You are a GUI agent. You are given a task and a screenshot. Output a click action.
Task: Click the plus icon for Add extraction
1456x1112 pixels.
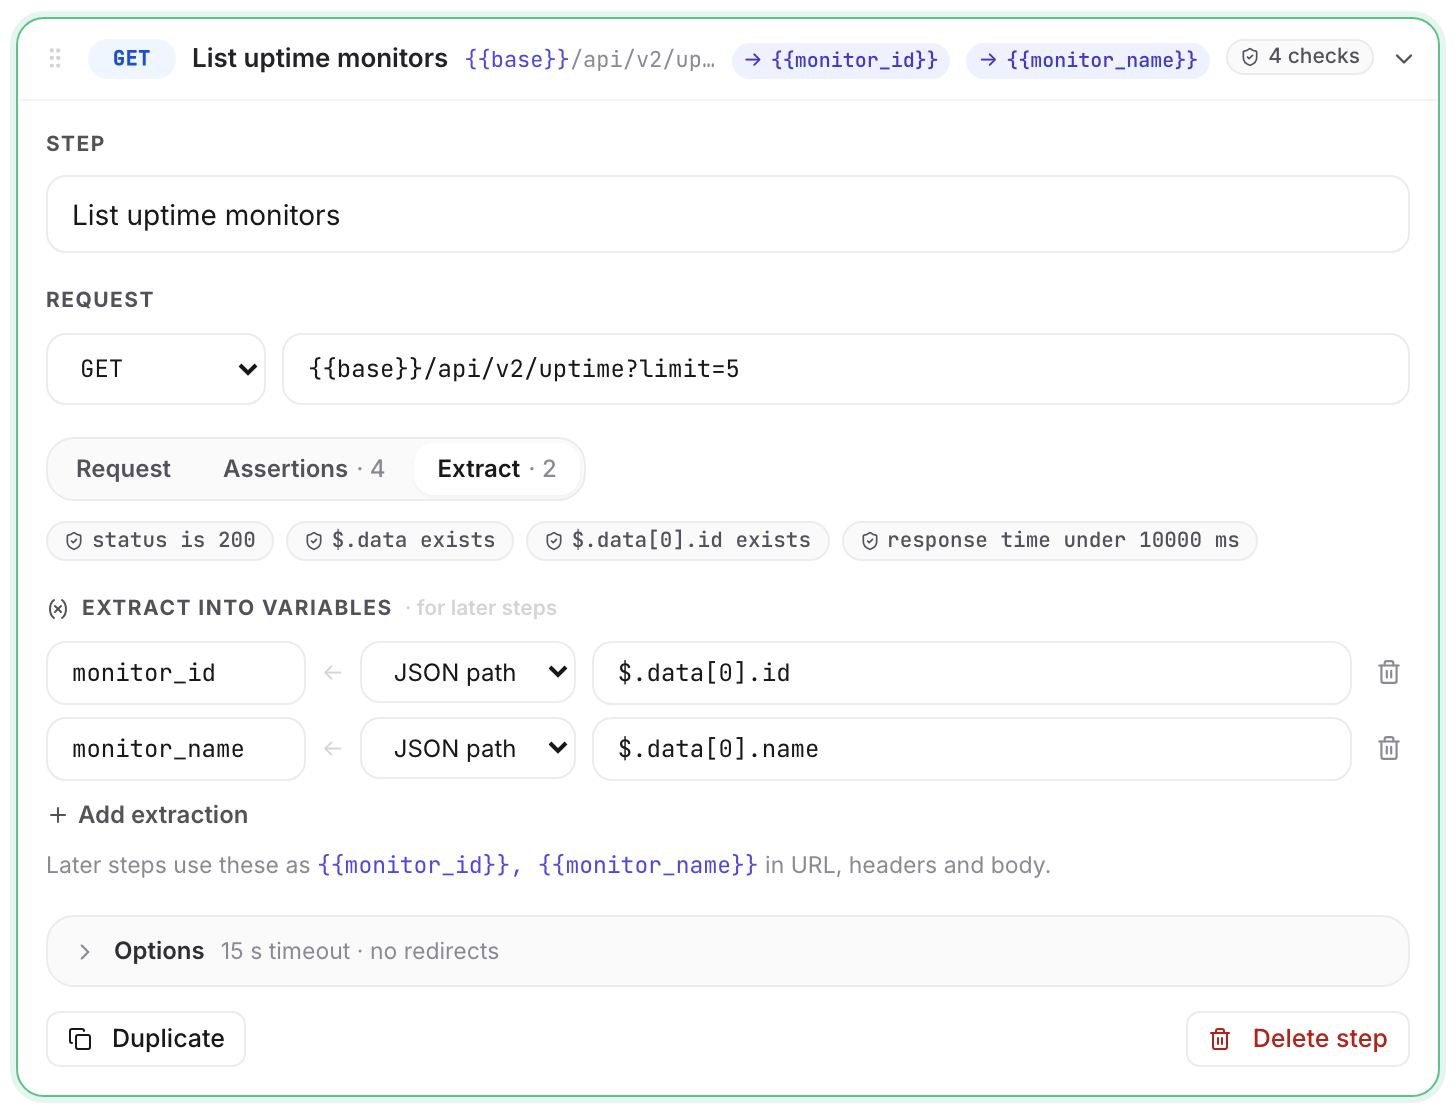pyautogui.click(x=58, y=815)
